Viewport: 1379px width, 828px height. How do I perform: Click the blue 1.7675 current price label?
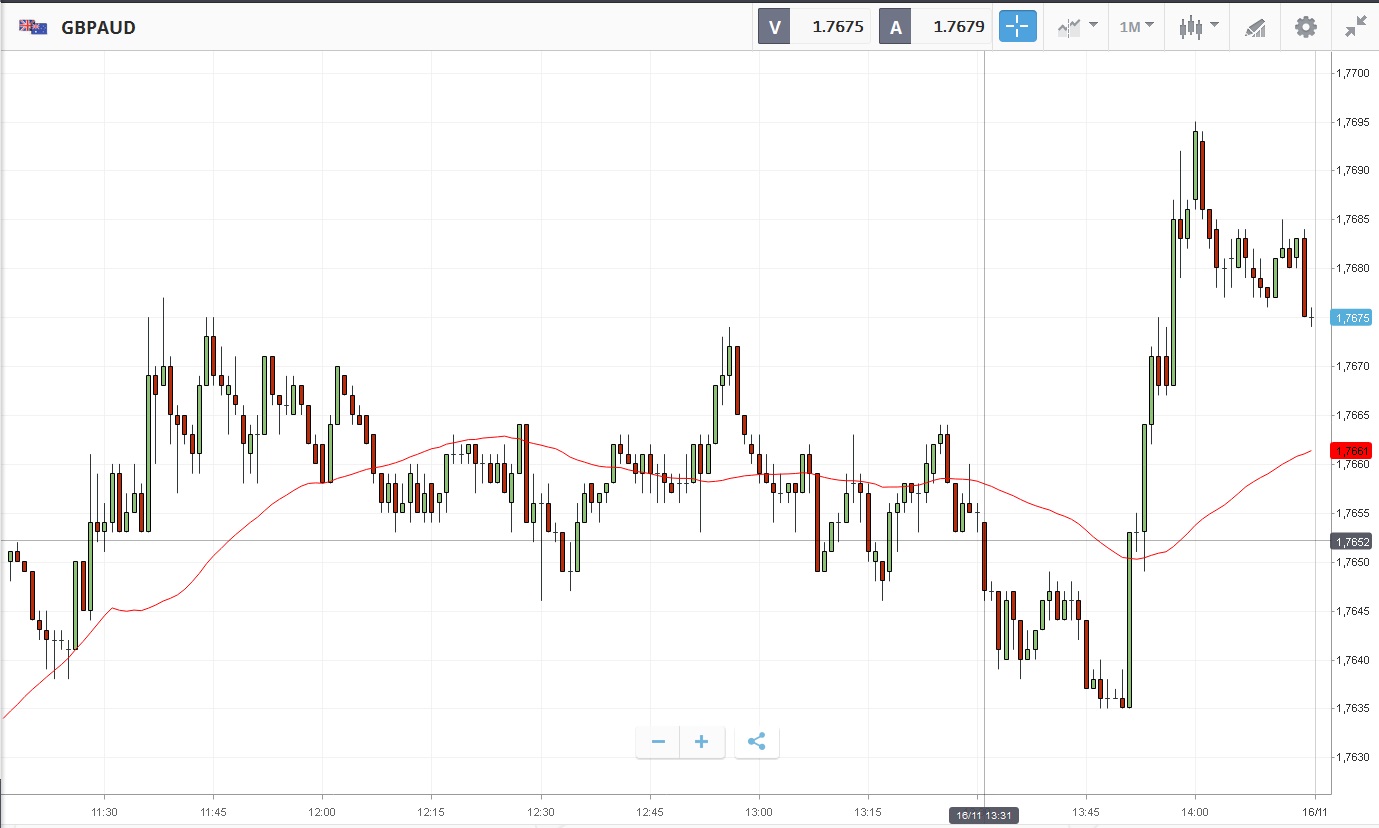(1351, 317)
